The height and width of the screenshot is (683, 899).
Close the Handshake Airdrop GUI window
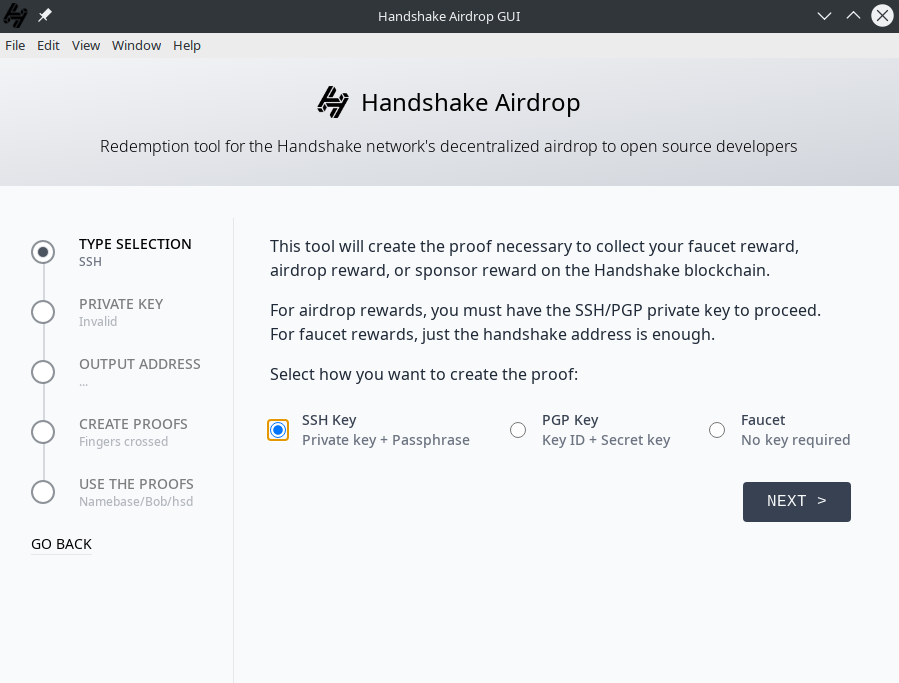point(882,16)
